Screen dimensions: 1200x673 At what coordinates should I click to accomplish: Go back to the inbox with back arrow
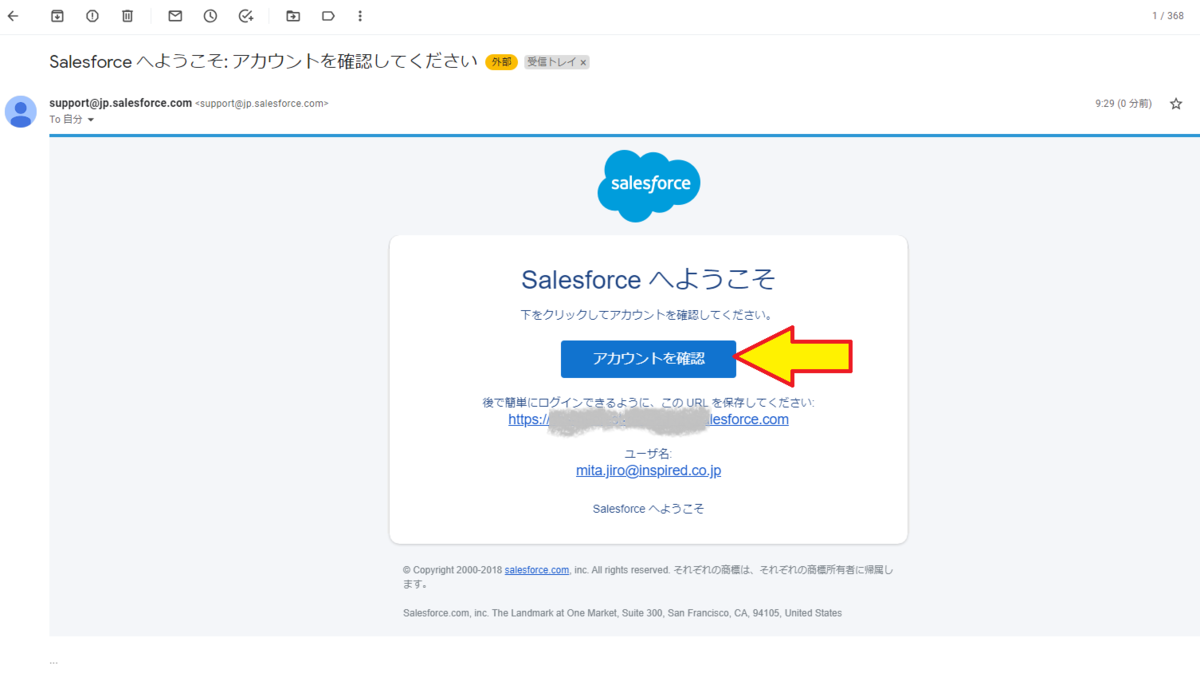pyautogui.click(x=13, y=16)
